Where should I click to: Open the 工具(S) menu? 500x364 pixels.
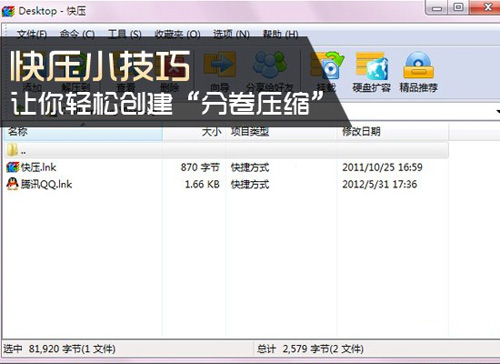[x=125, y=34]
